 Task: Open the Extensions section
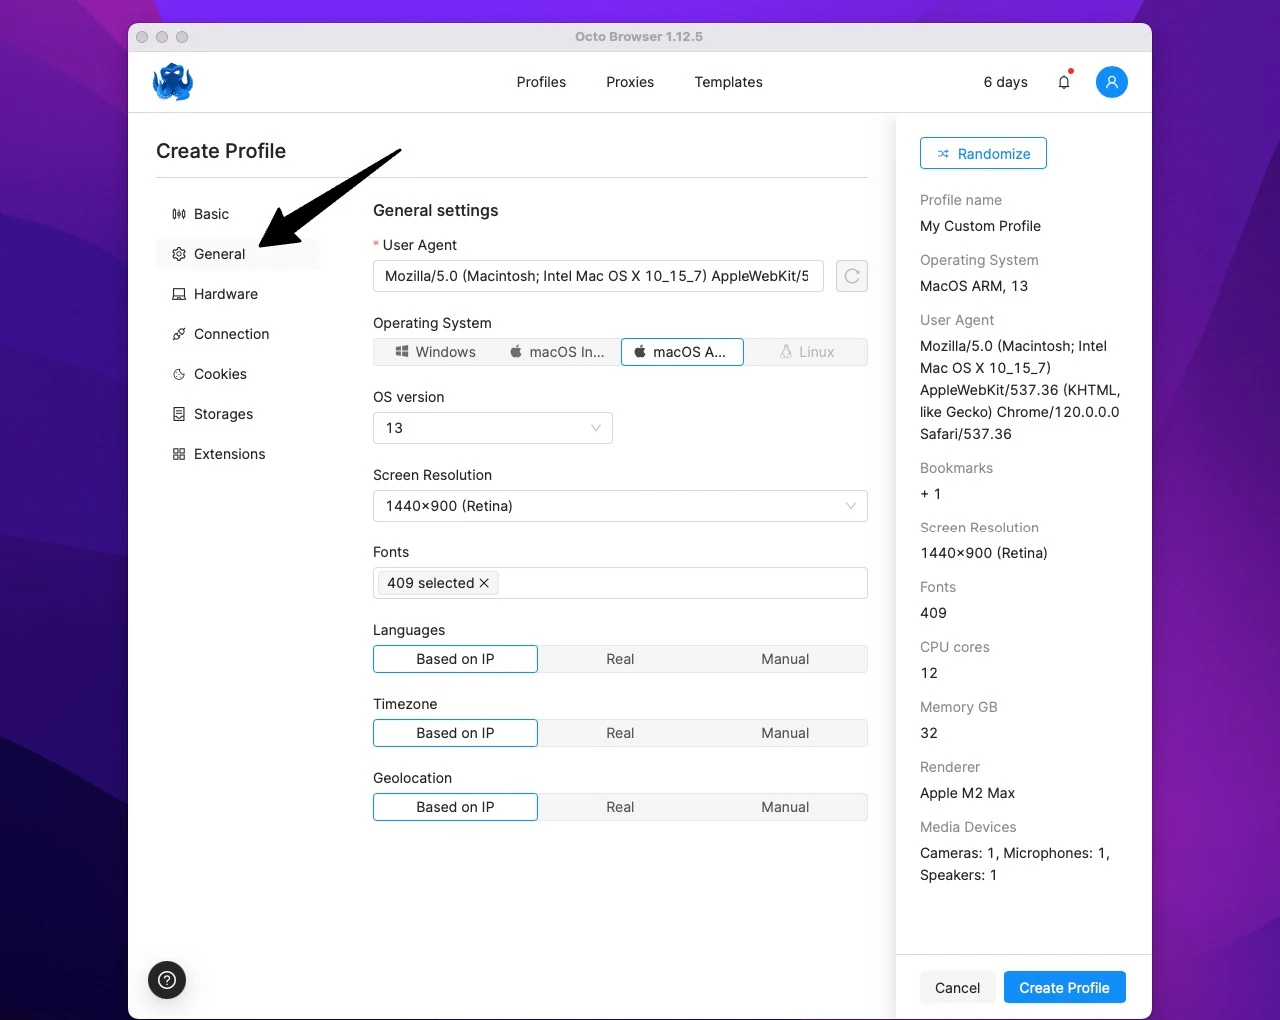pos(230,453)
